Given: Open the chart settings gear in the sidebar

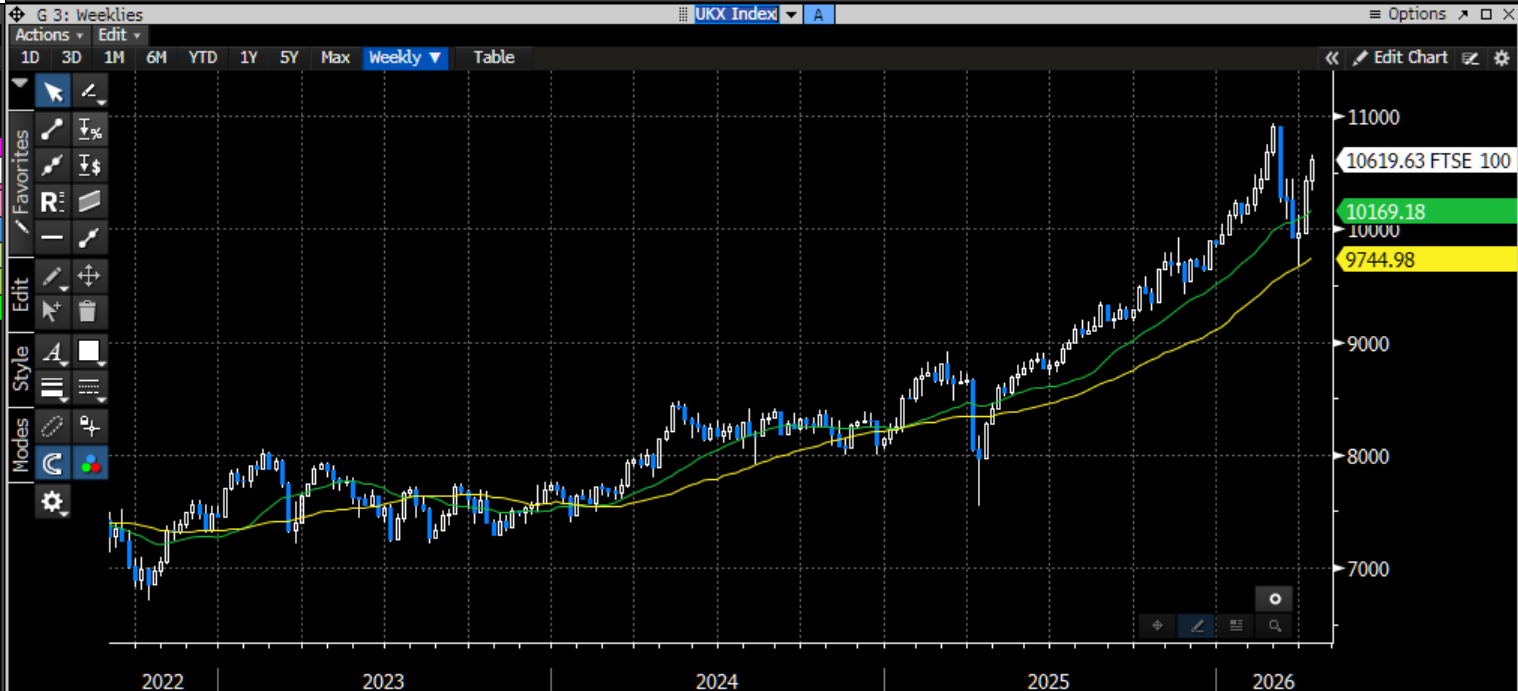Looking at the screenshot, I should click(x=52, y=502).
